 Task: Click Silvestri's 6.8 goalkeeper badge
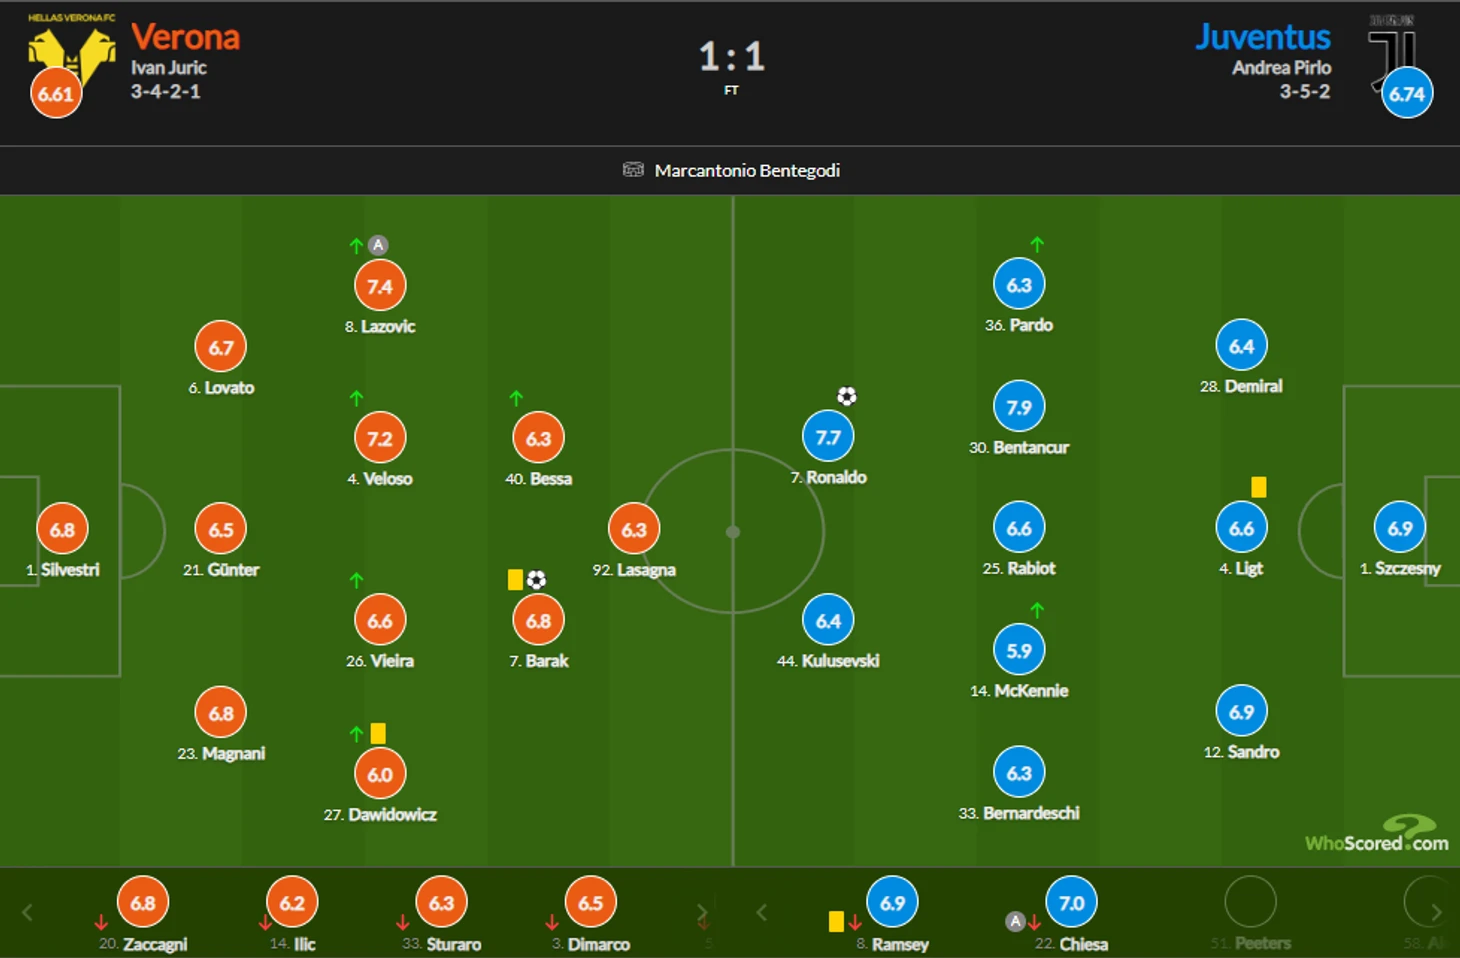point(62,529)
